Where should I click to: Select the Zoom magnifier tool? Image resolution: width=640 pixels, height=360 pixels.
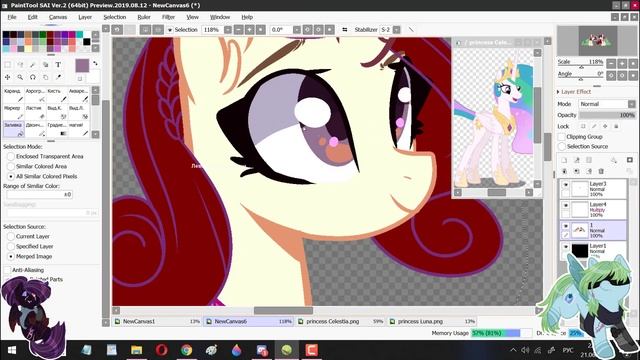[20, 77]
